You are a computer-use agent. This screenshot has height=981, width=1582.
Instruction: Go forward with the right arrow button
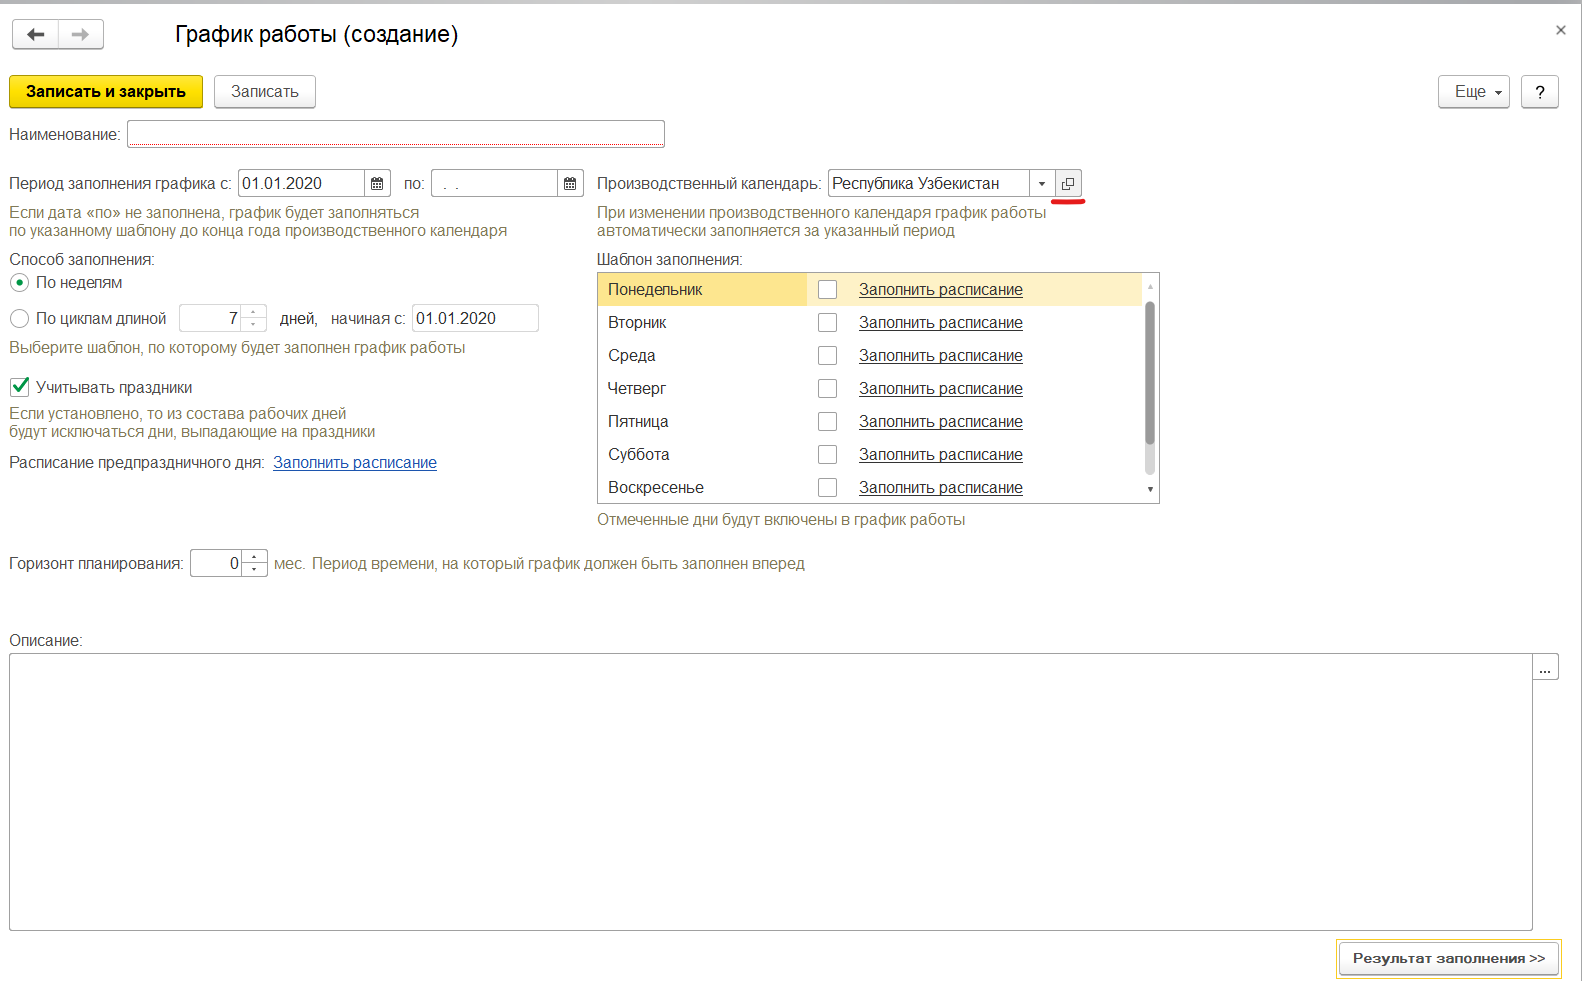(x=81, y=34)
